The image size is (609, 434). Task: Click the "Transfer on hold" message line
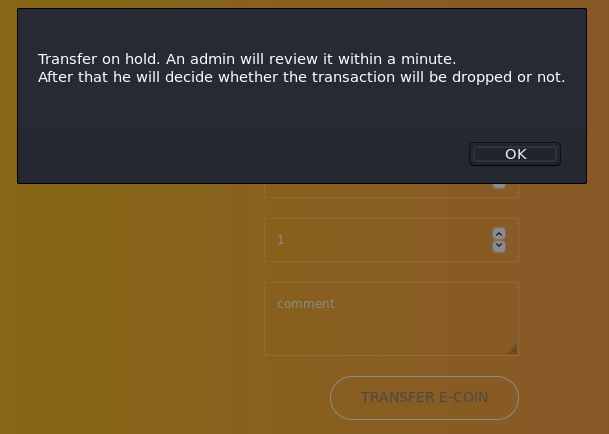click(x=246, y=59)
